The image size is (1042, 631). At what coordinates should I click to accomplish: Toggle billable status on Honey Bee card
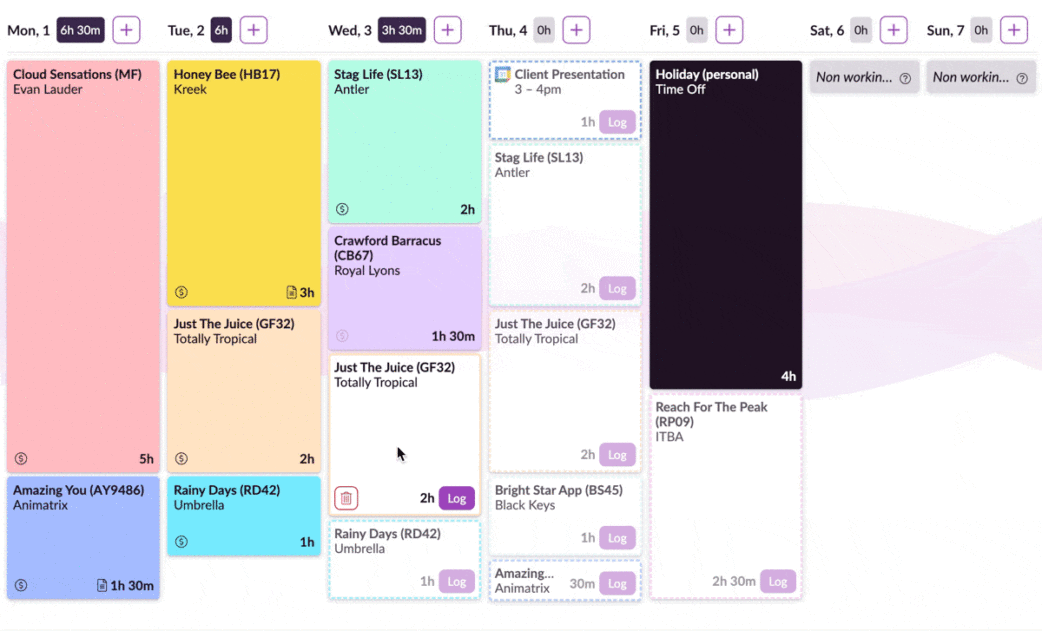(181, 293)
